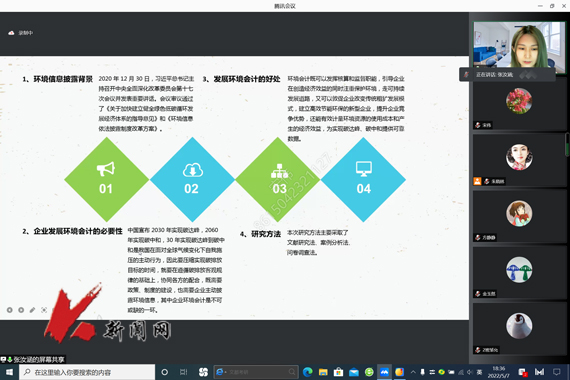Click the previous slide arrow on slideshow
The image size is (570, 380).
coord(10,310)
